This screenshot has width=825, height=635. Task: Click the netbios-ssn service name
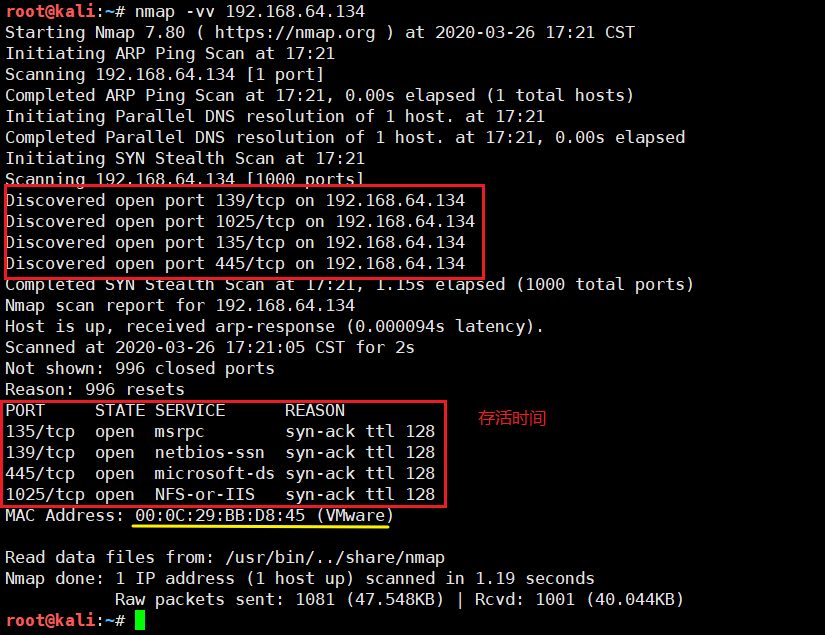click(x=209, y=453)
